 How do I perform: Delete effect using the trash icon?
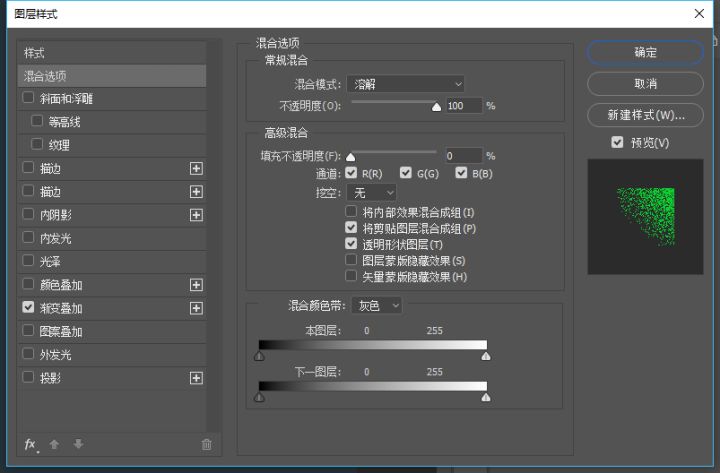(207, 444)
